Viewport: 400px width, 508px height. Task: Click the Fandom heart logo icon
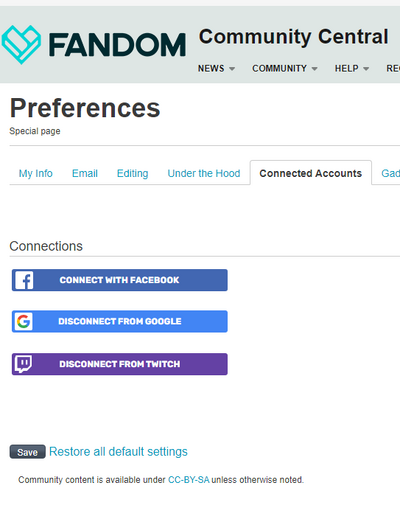click(21, 45)
